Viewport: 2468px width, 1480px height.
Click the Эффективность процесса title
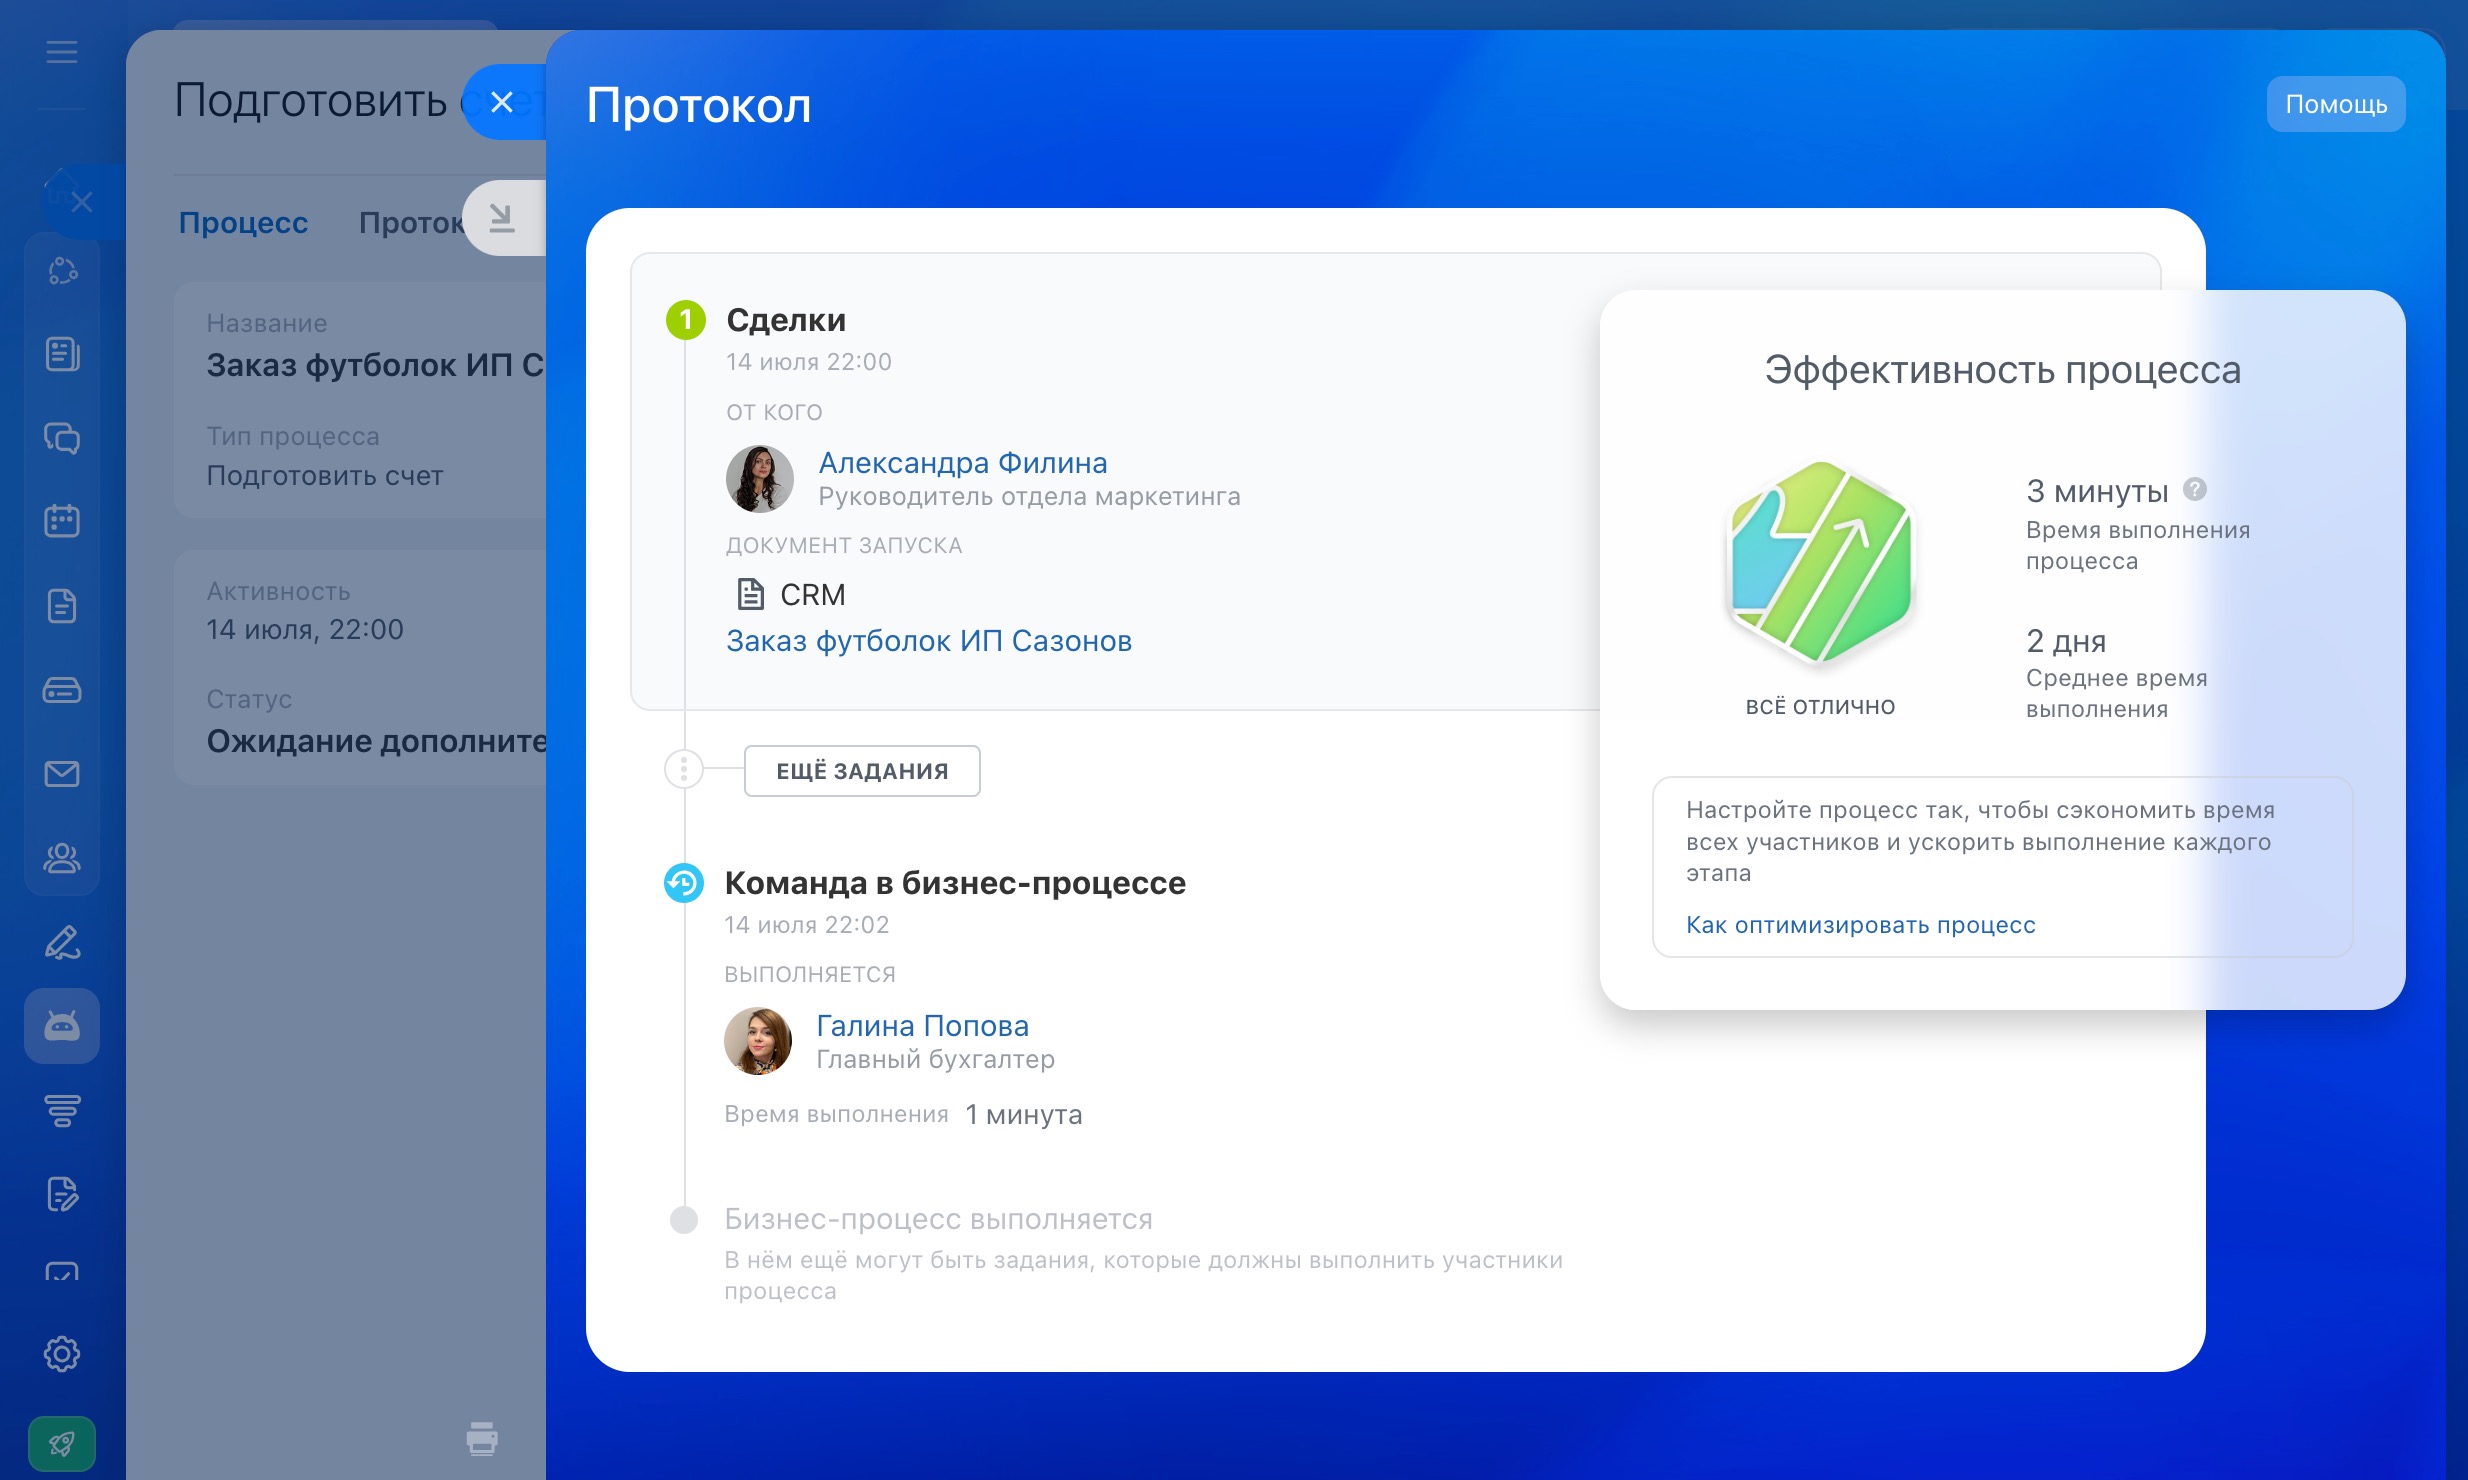(x=2002, y=370)
